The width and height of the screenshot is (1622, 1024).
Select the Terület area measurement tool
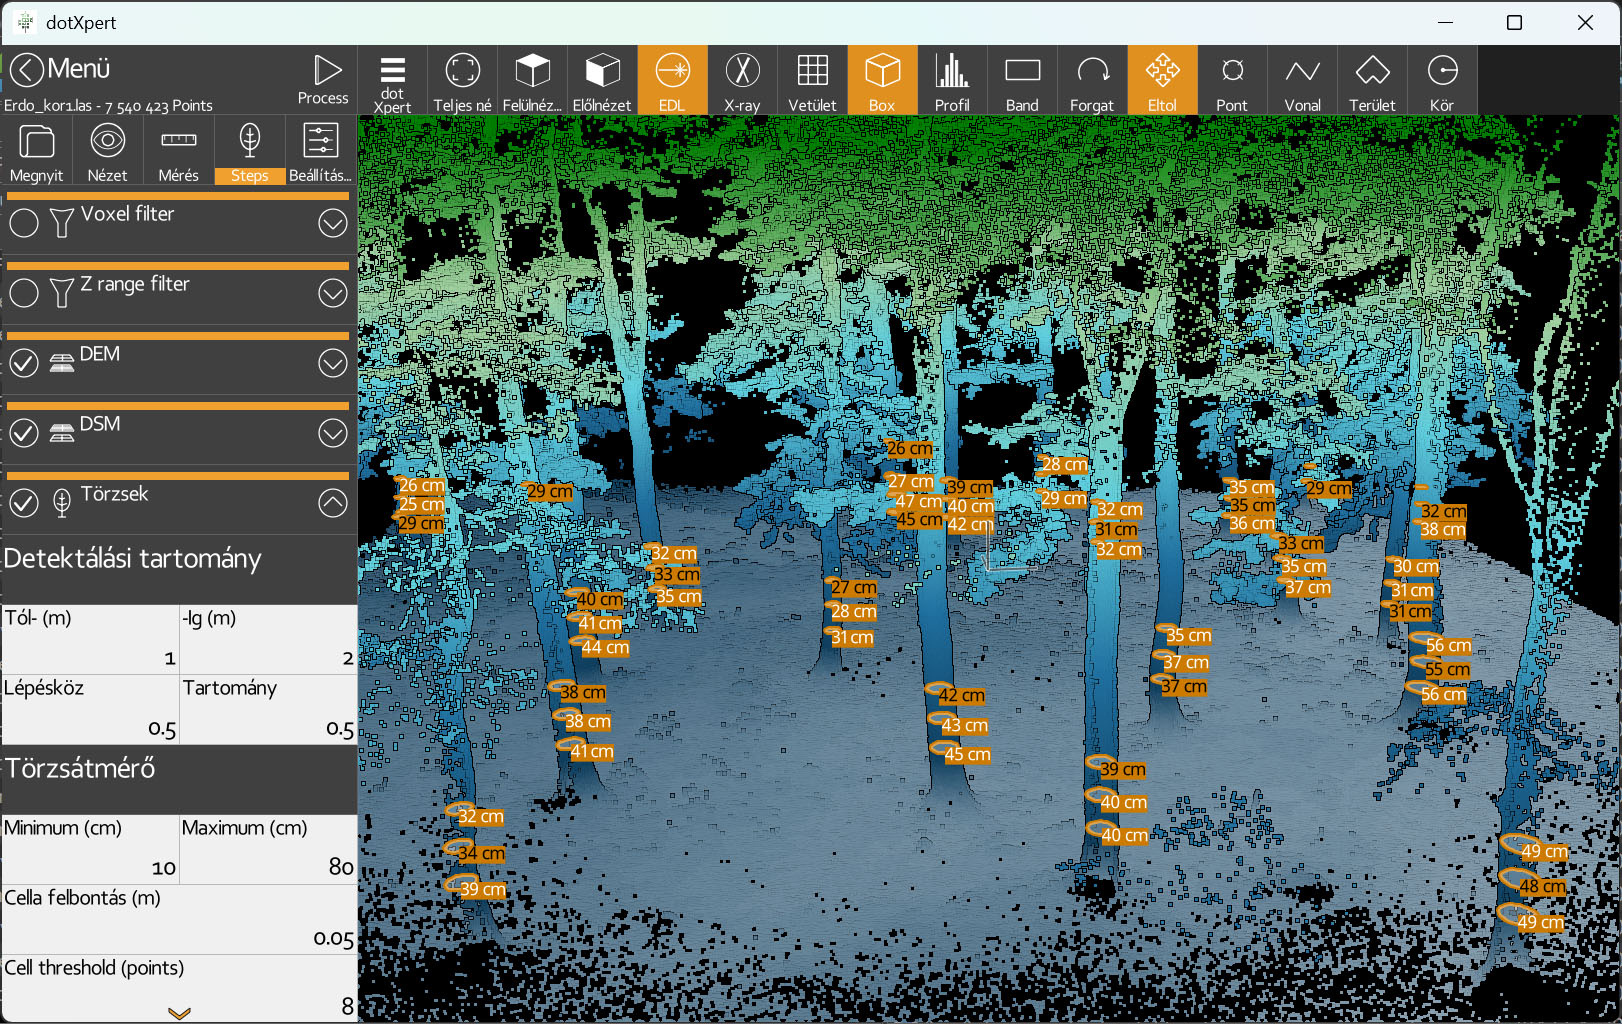(x=1372, y=81)
